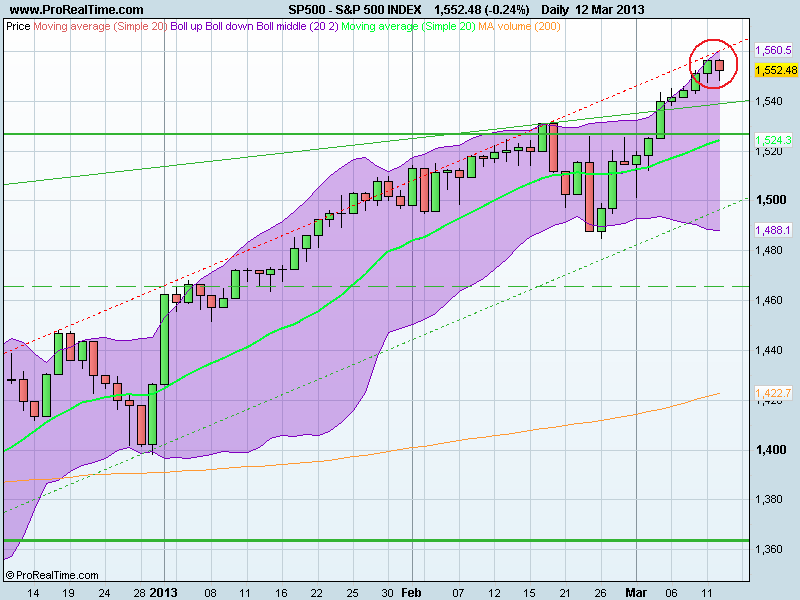
Task: Click the 2013 year label on time axis
Action: point(163,592)
